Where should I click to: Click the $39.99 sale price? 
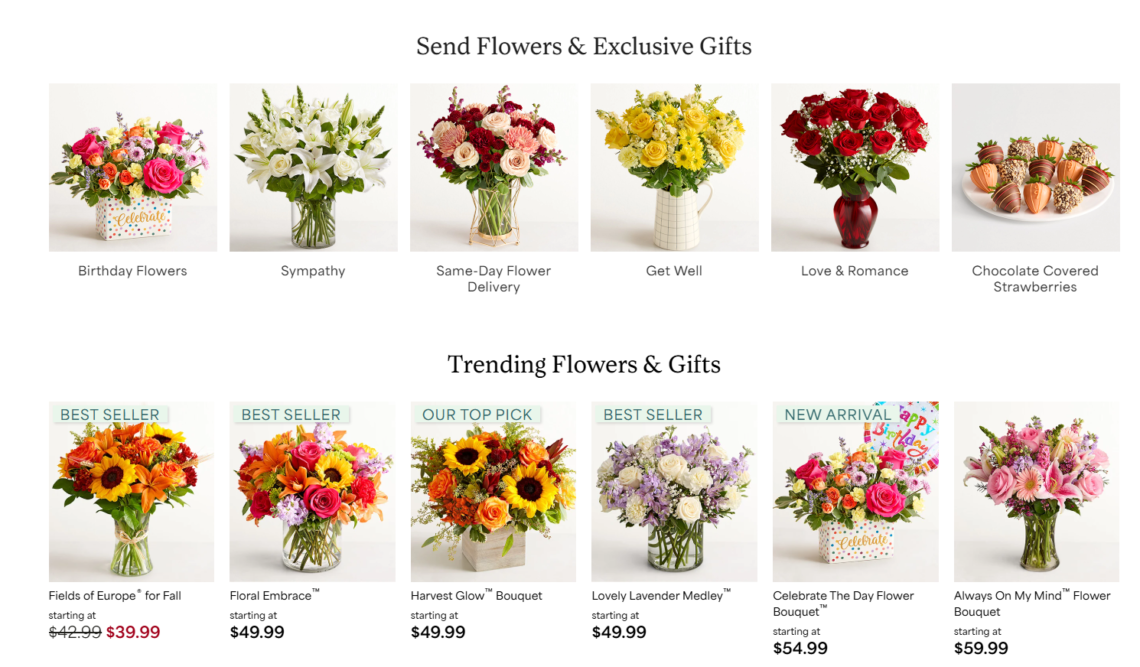pos(133,632)
